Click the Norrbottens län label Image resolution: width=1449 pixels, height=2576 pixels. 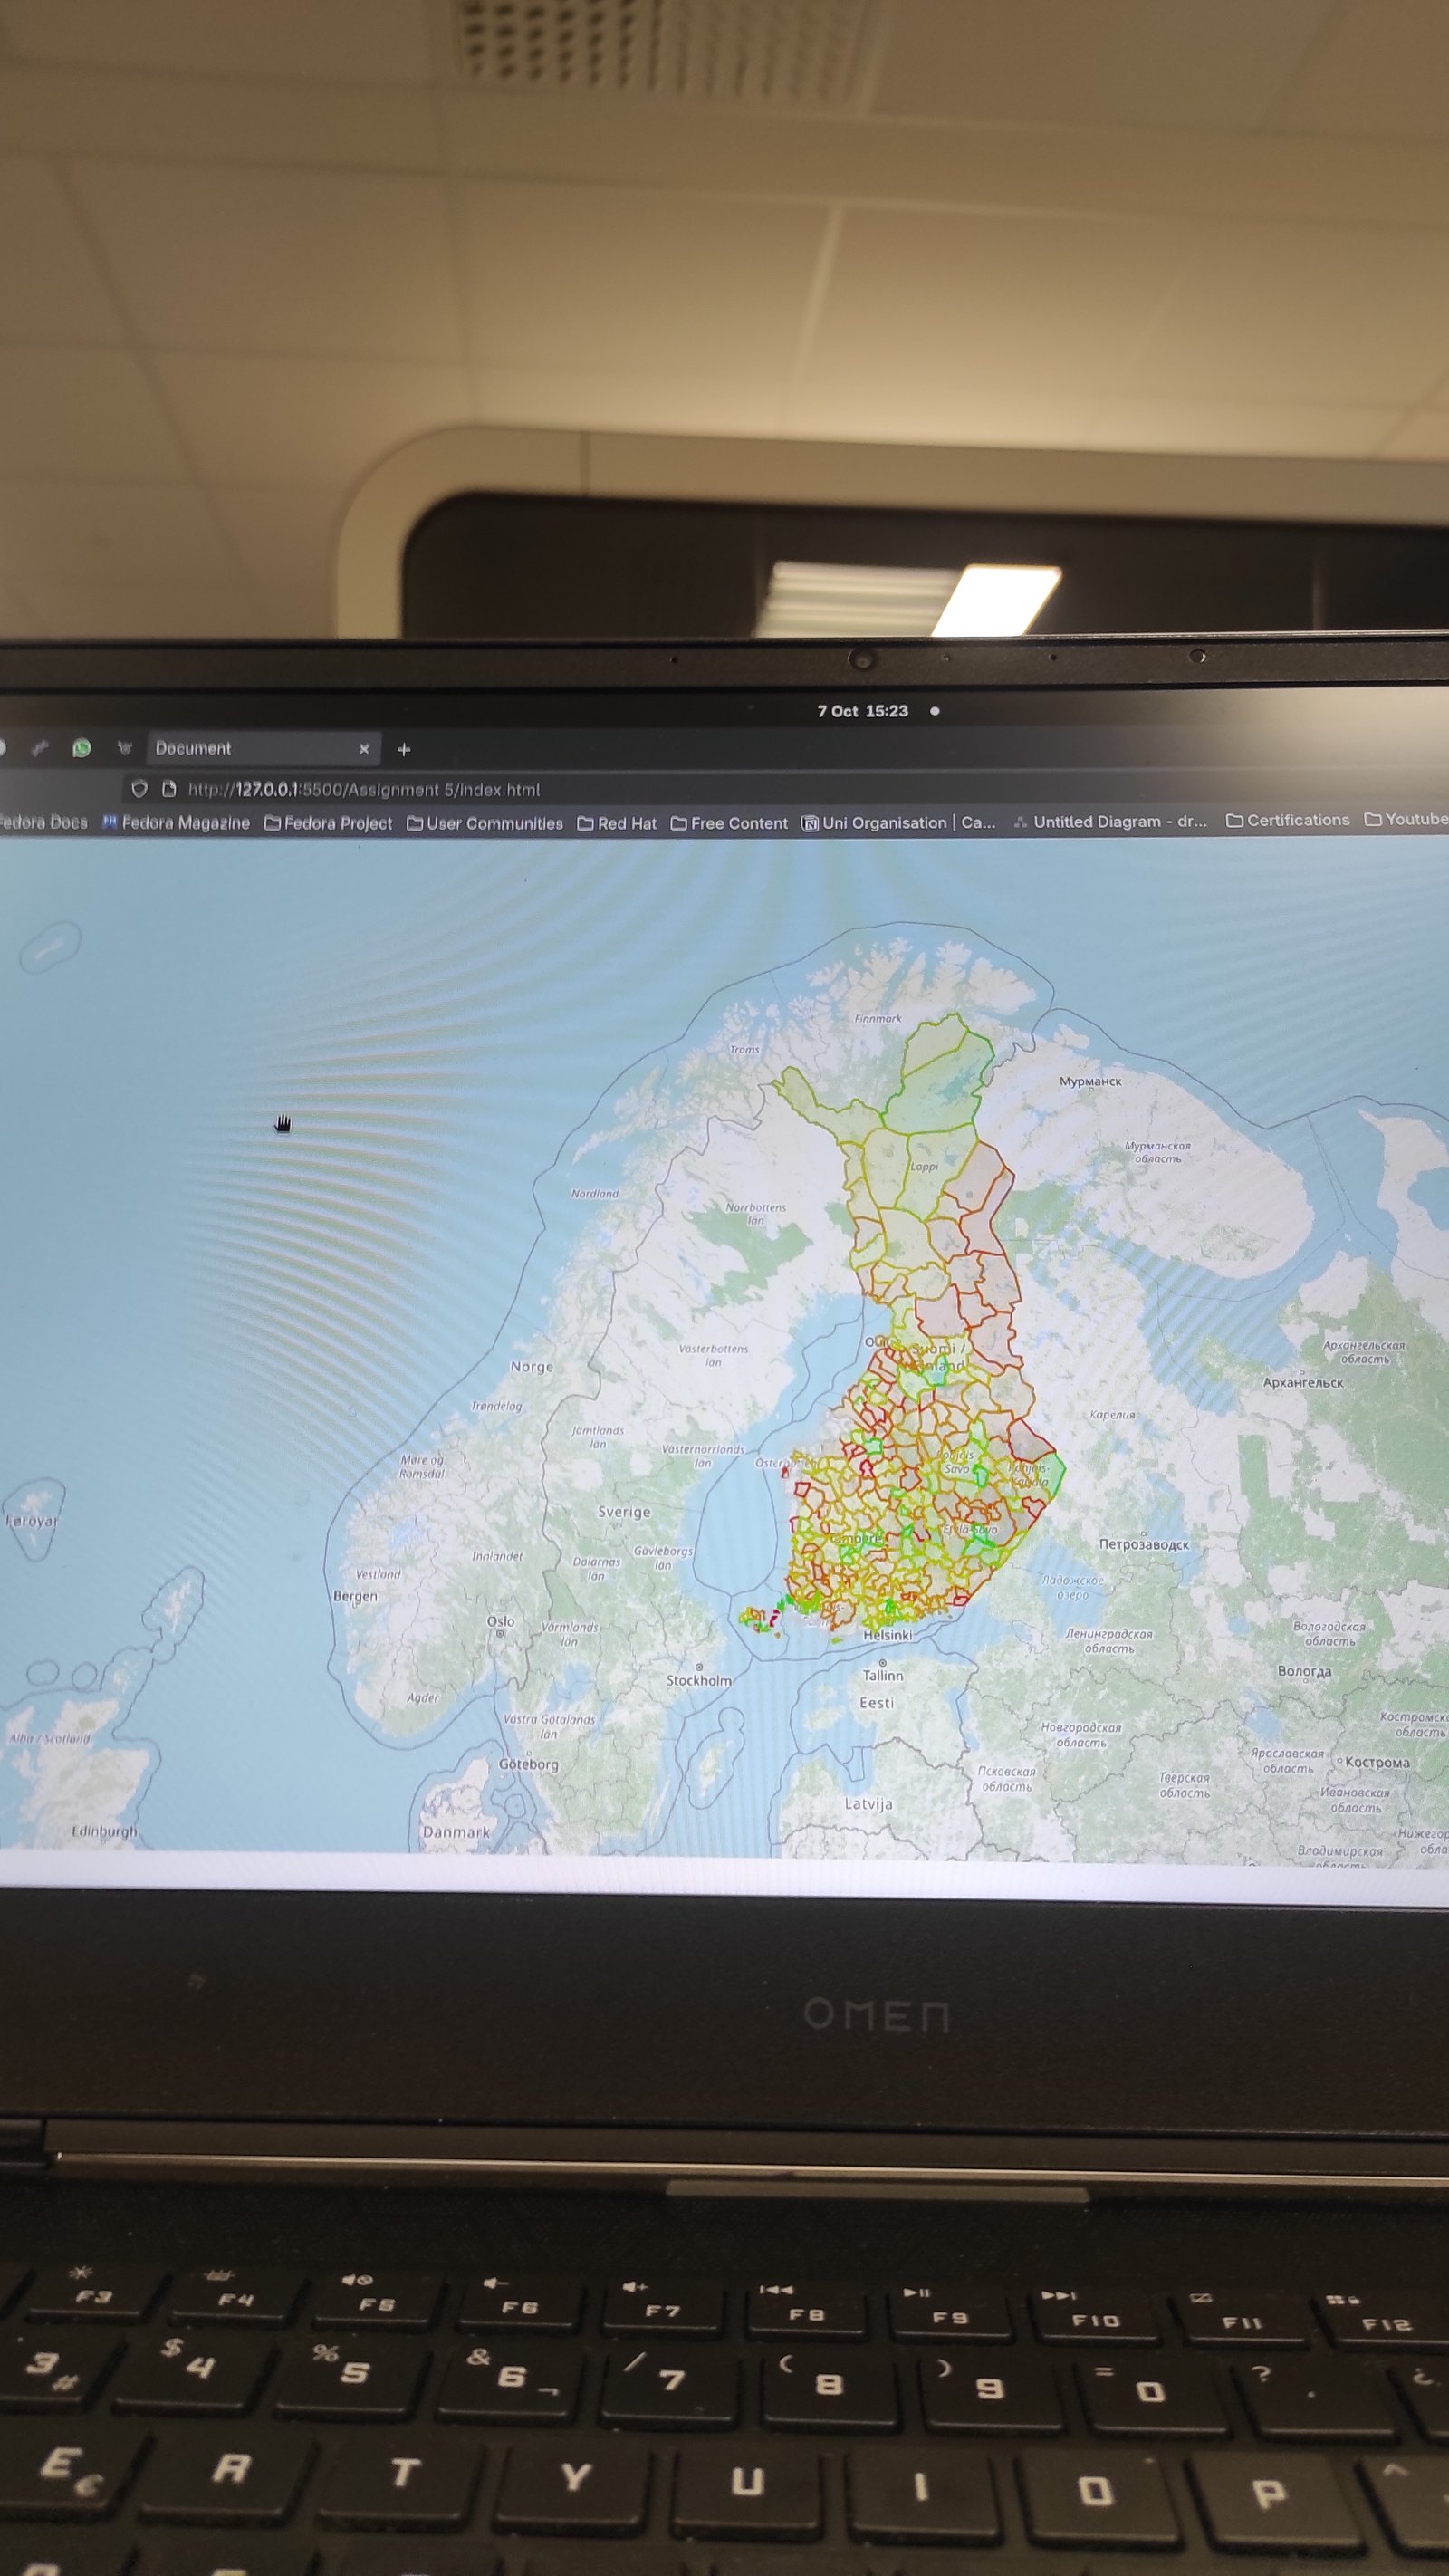tap(756, 1213)
